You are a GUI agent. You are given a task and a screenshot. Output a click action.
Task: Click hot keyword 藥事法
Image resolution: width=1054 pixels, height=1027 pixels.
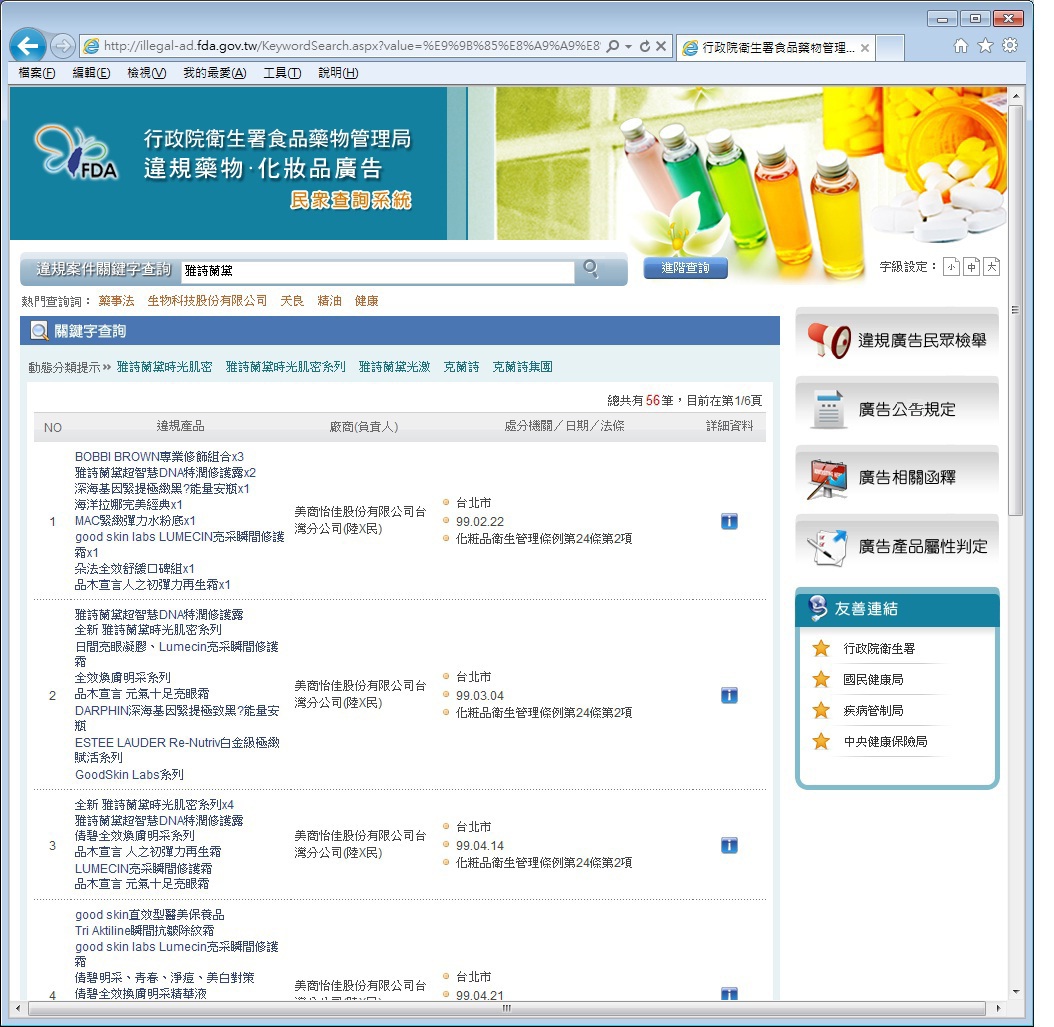click(116, 300)
